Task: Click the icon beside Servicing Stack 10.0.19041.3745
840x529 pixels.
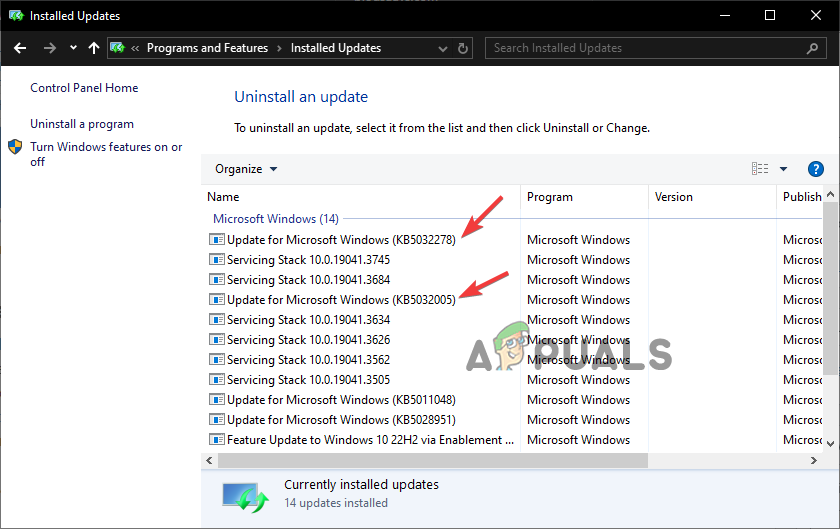Action: (x=216, y=260)
